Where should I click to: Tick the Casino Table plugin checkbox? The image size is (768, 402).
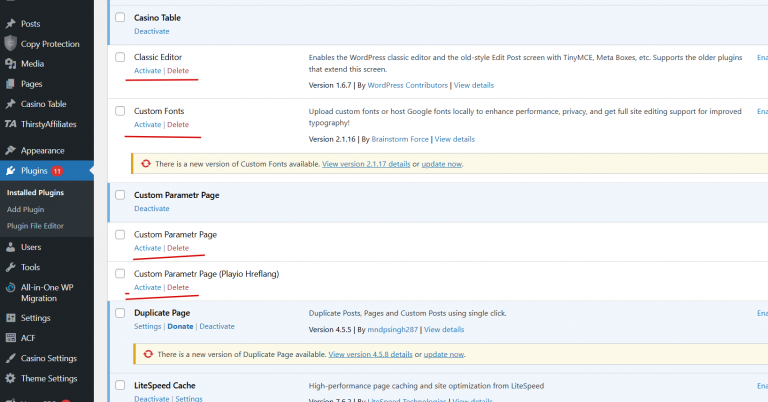(120, 18)
